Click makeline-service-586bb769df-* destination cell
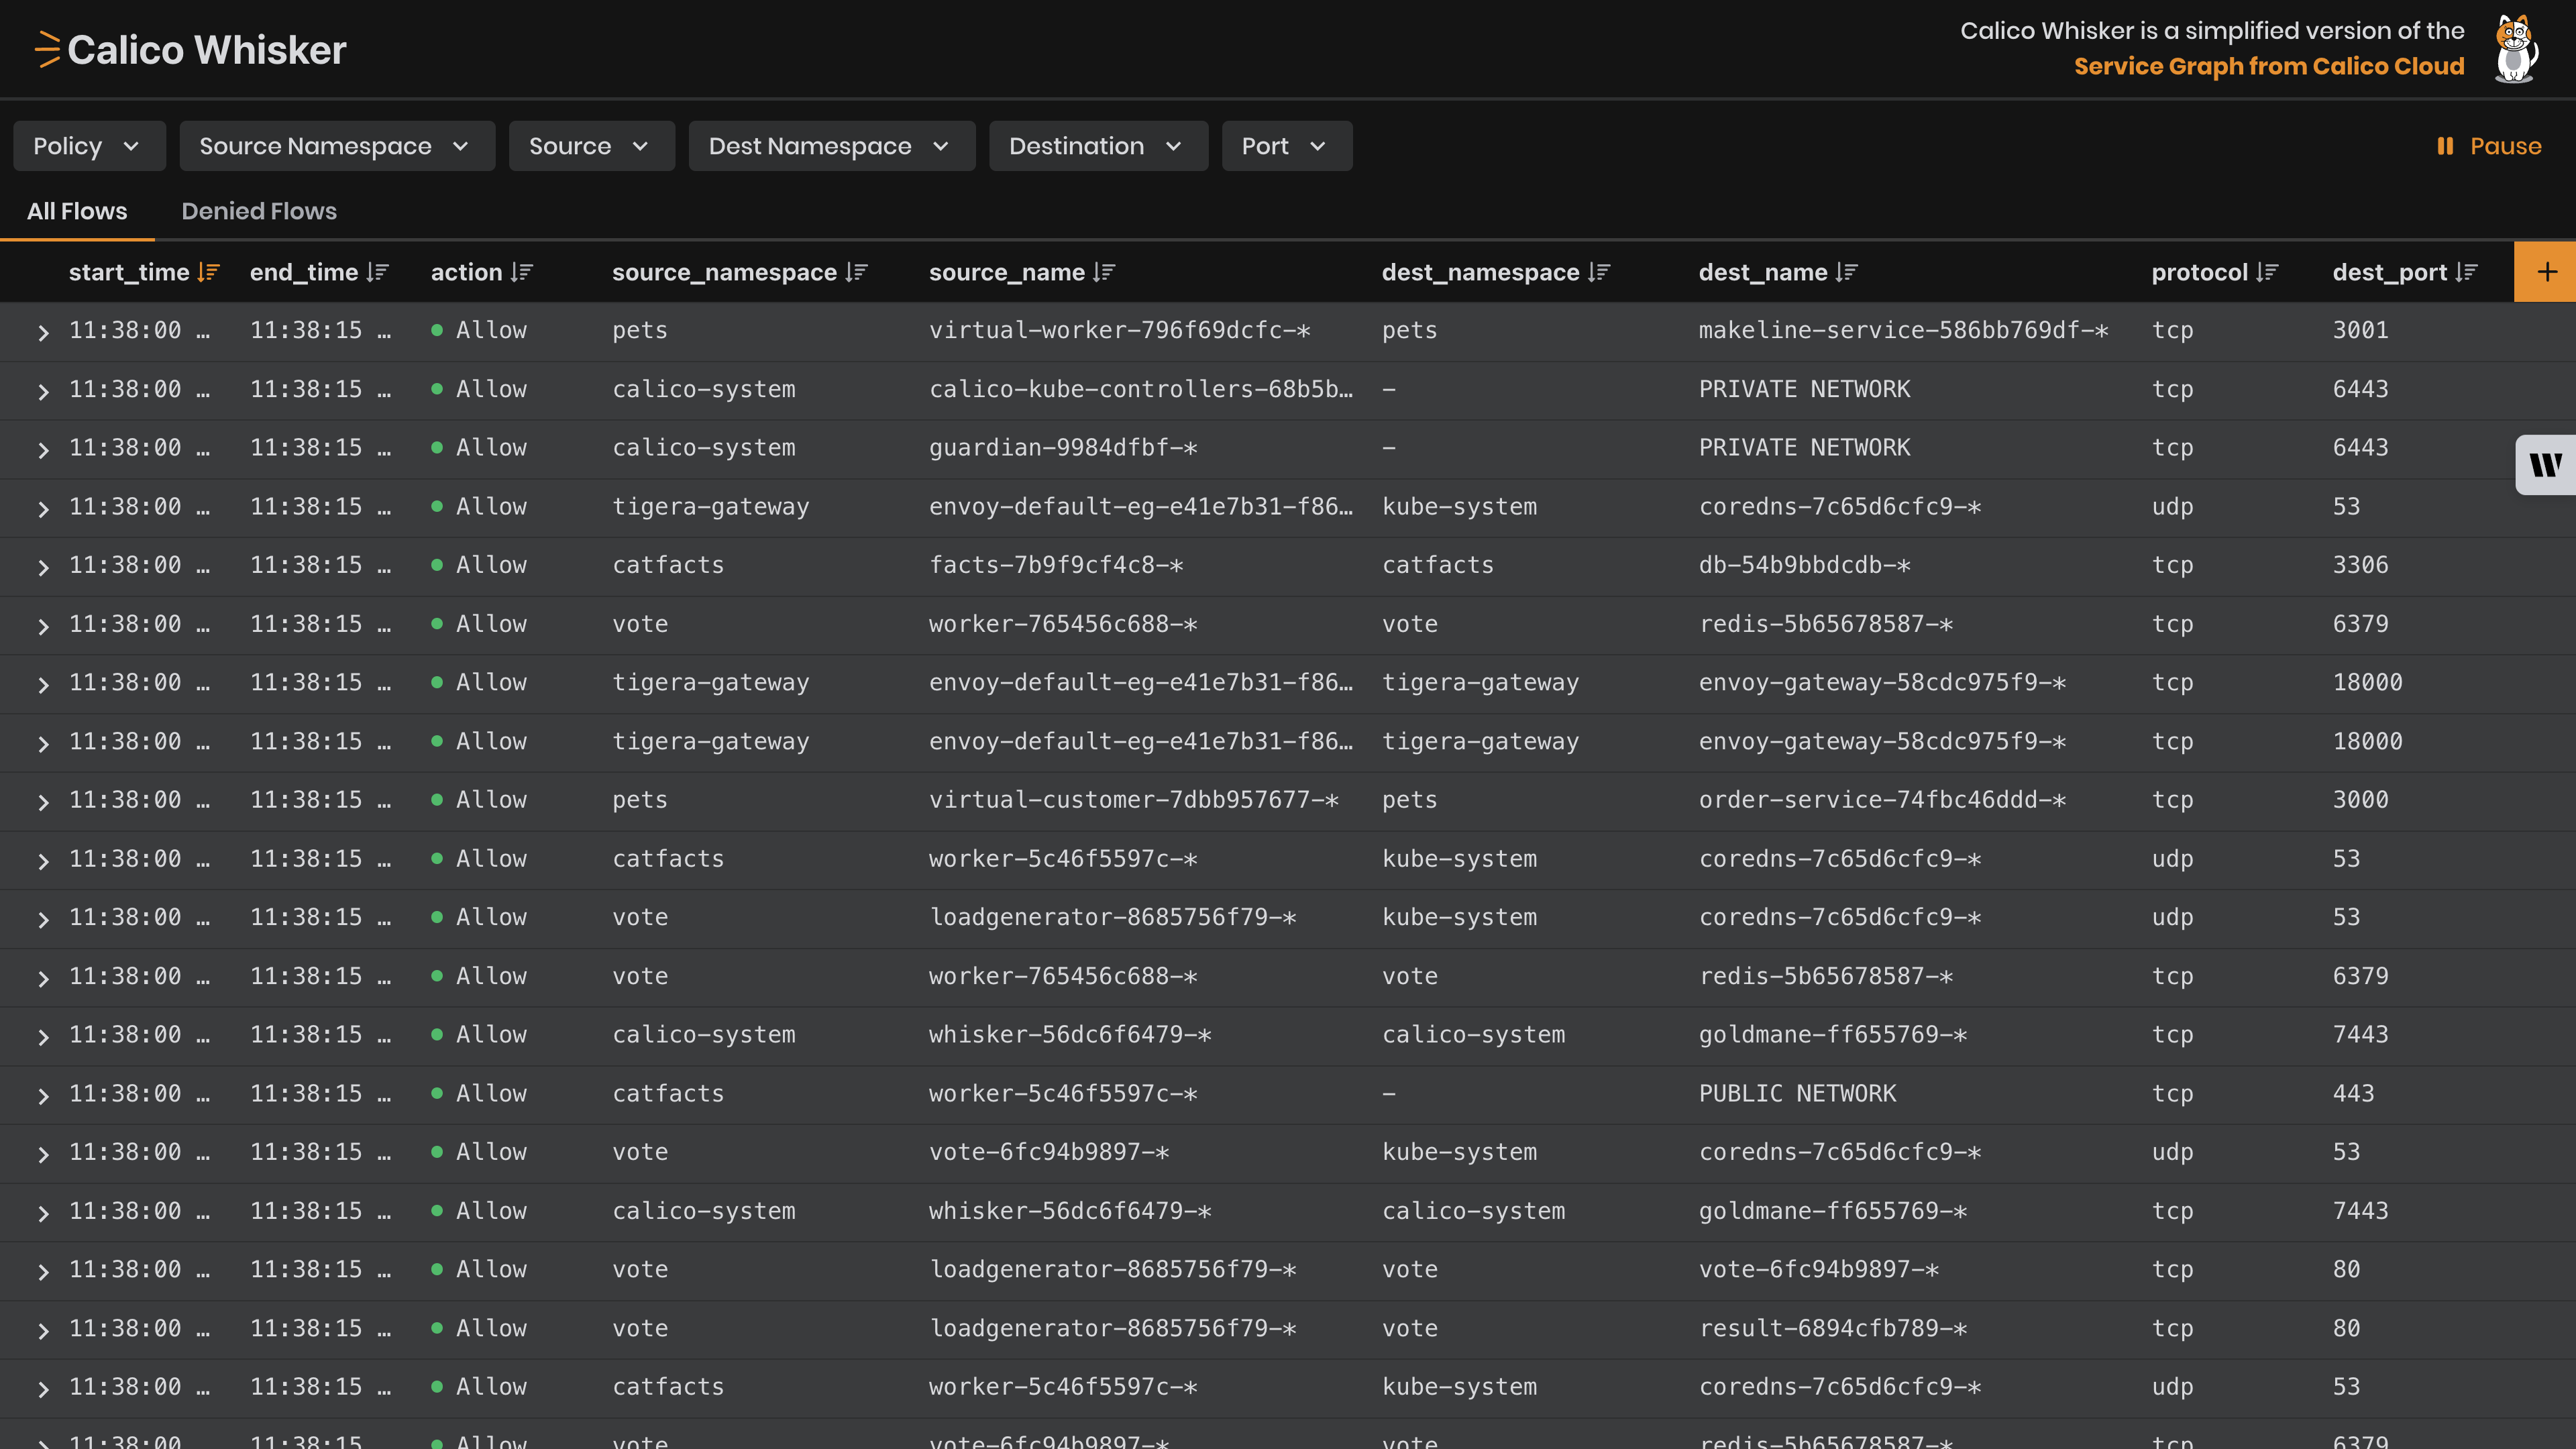This screenshot has width=2576, height=1449. (1903, 330)
